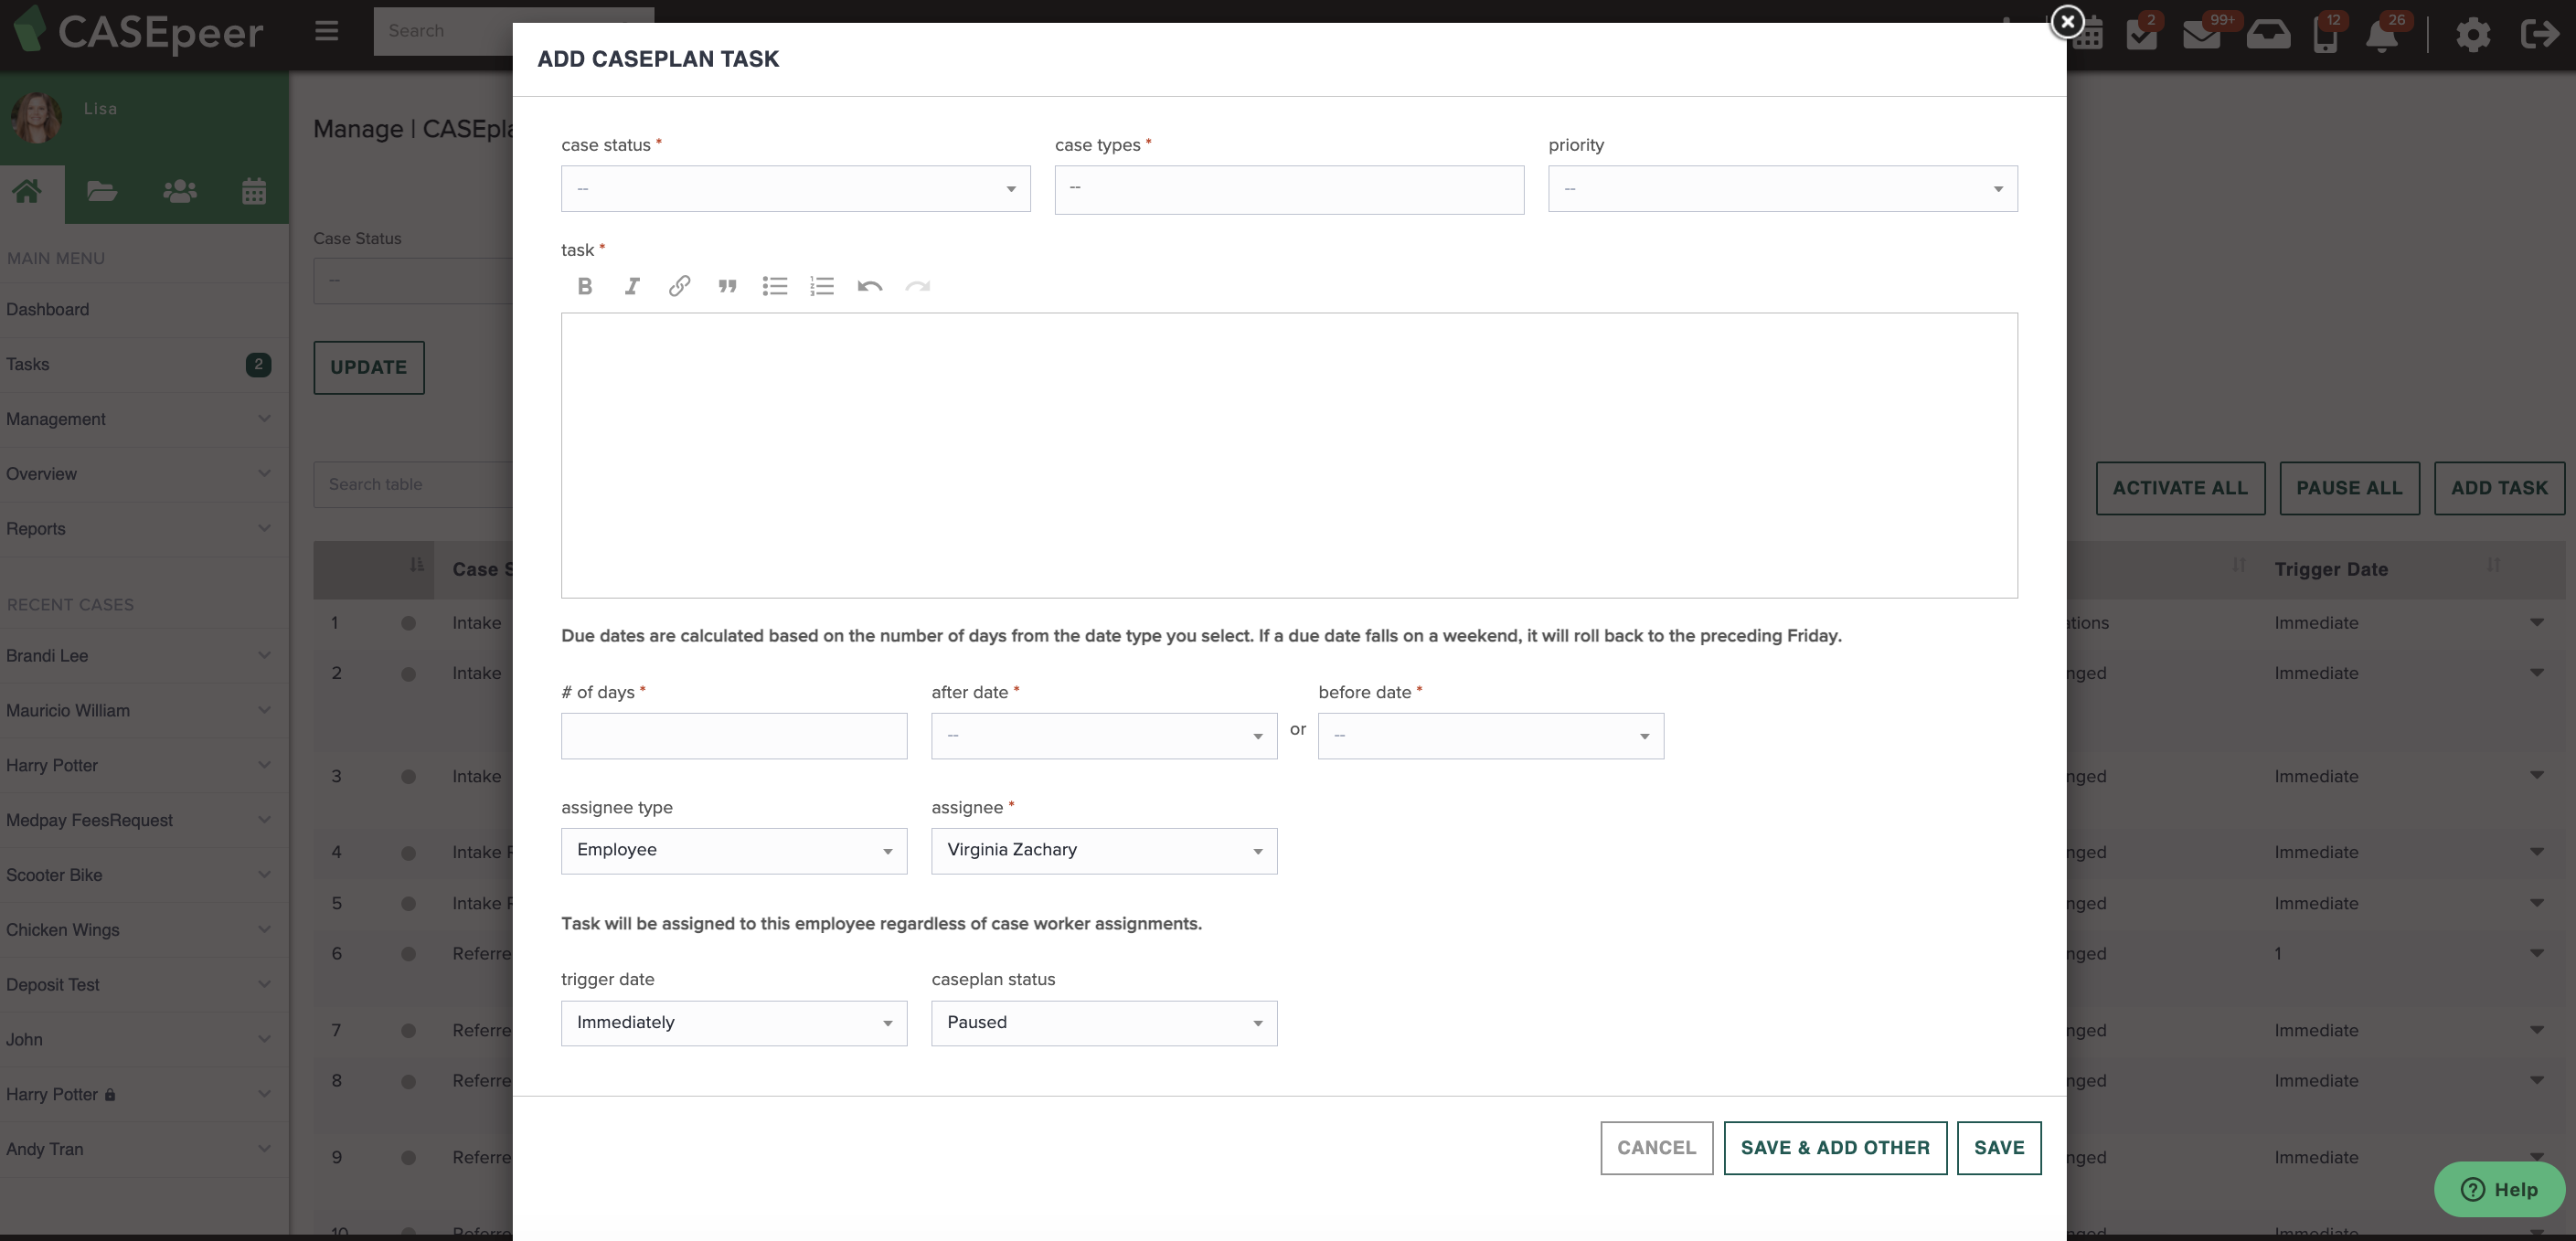This screenshot has width=2576, height=1241.
Task: Click inside the # of days field
Action: click(x=733, y=735)
